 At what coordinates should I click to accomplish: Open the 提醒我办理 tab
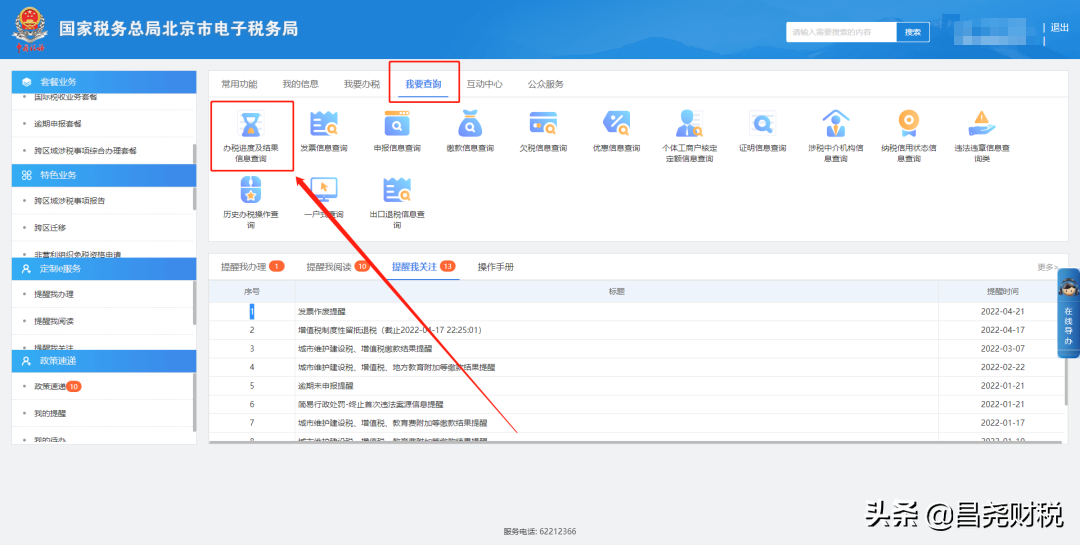tap(244, 267)
